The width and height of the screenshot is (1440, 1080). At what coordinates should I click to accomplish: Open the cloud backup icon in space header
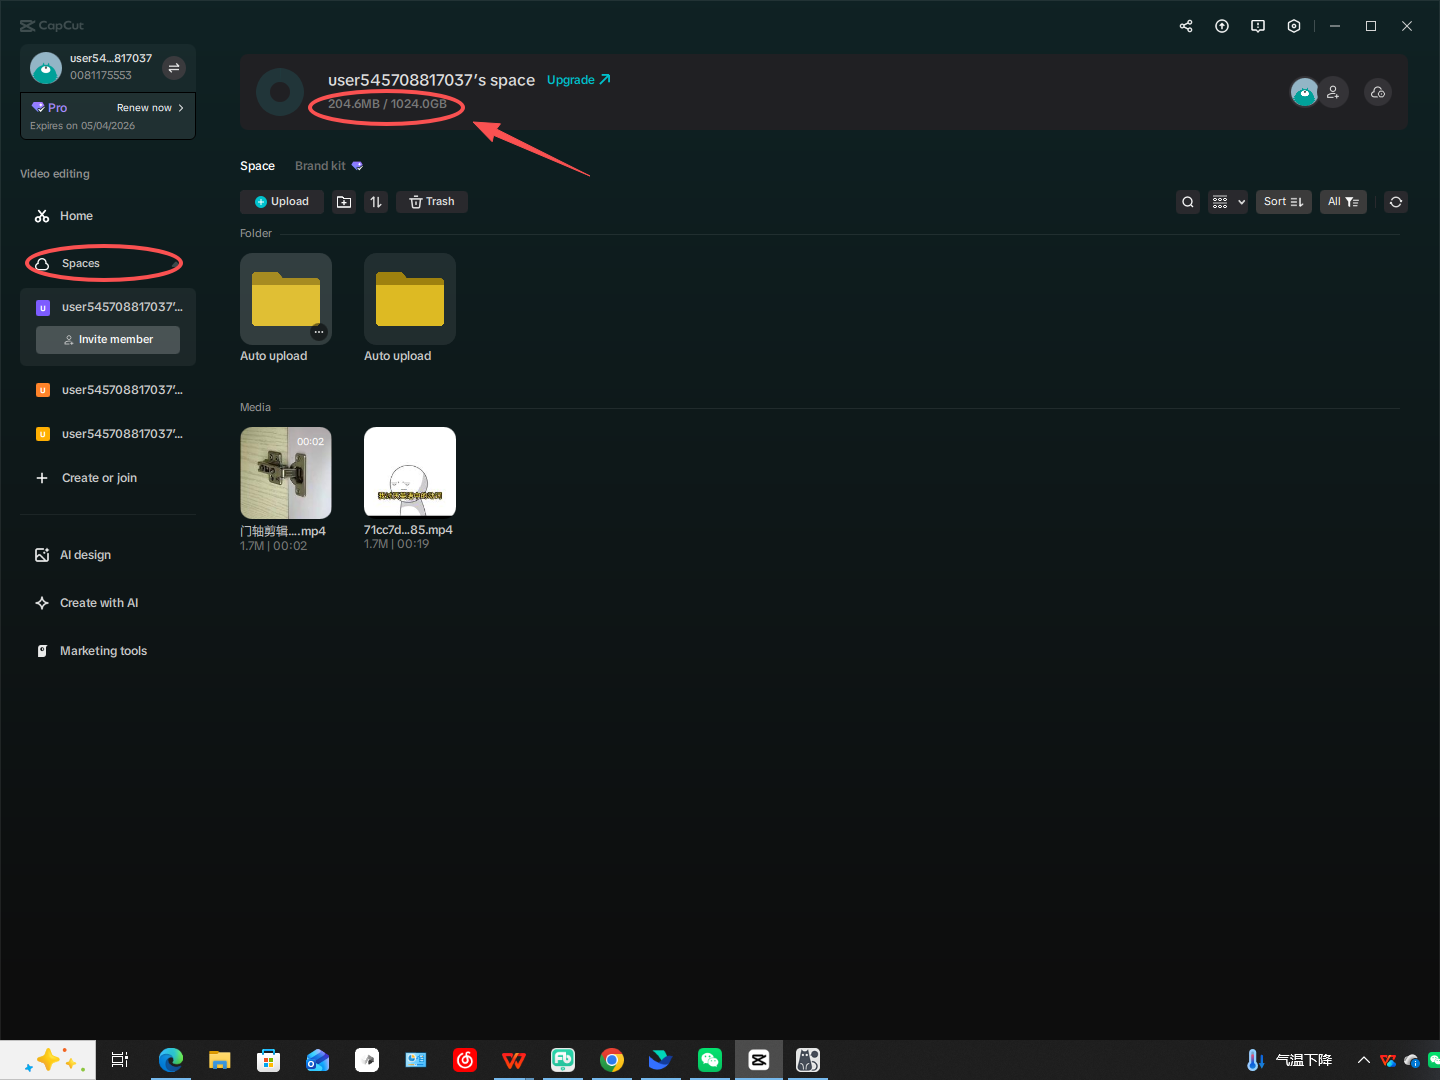(x=1378, y=92)
